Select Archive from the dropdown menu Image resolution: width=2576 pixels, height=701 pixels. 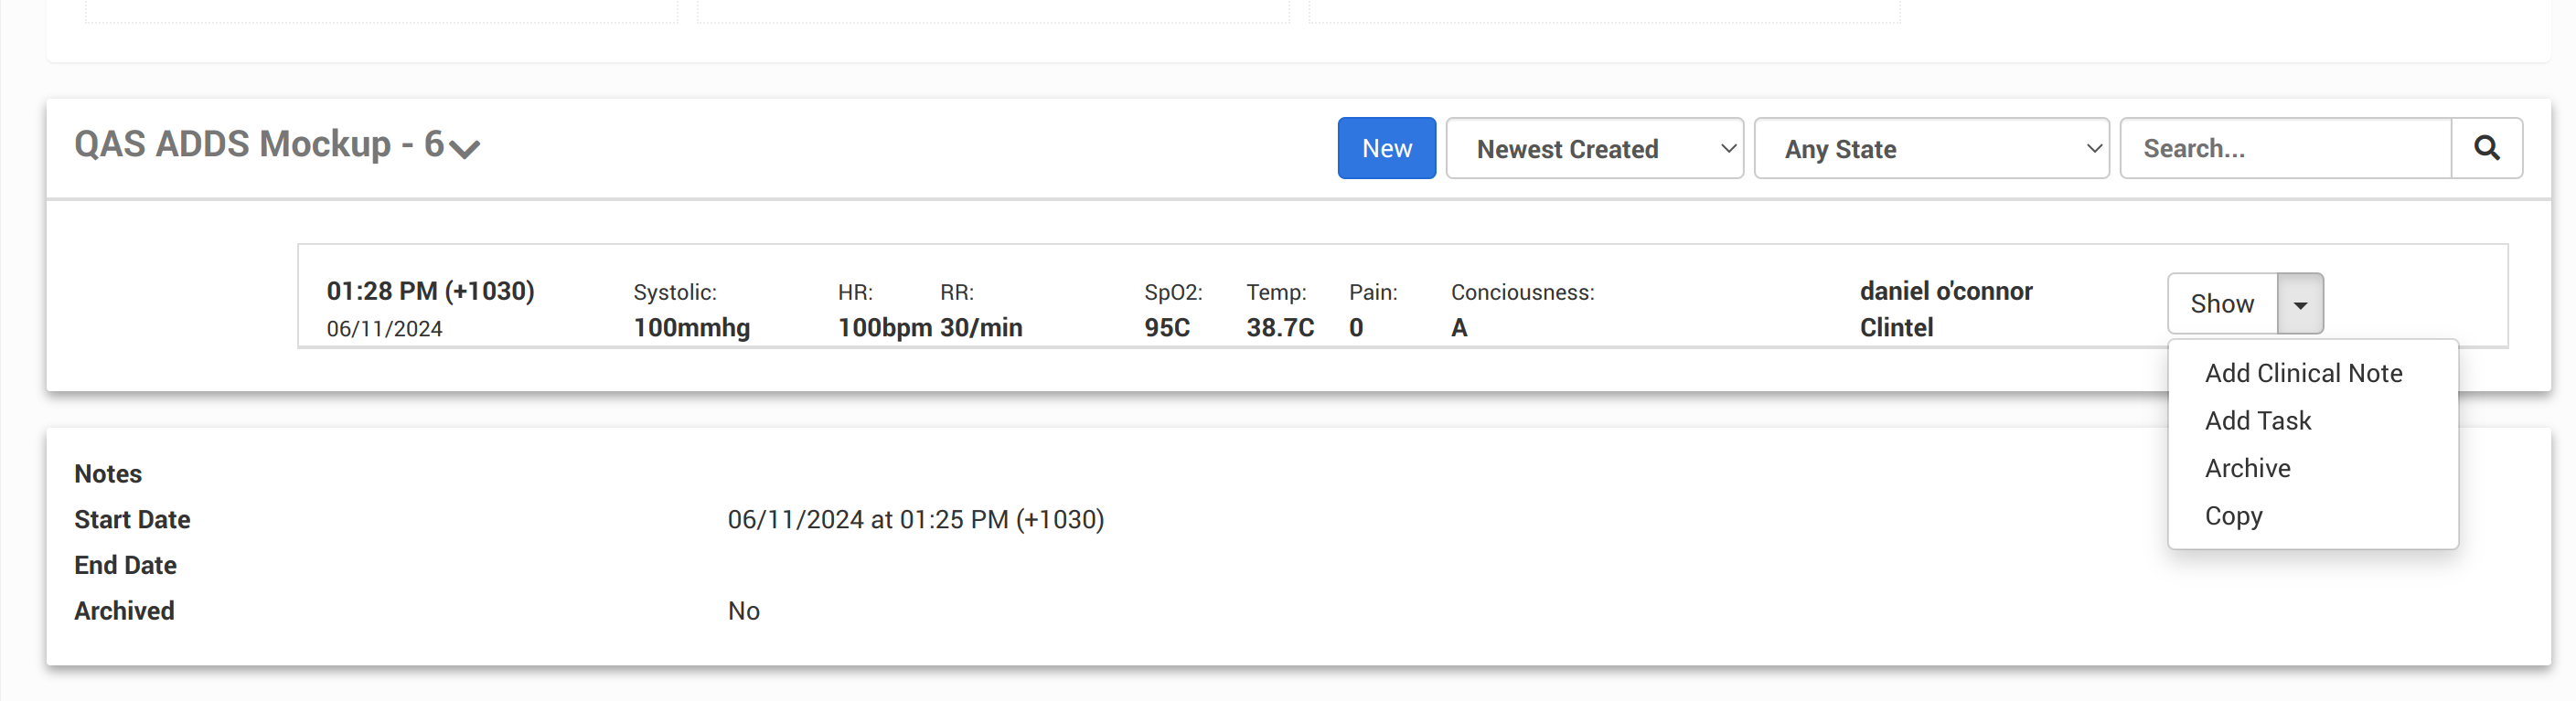click(x=2247, y=468)
